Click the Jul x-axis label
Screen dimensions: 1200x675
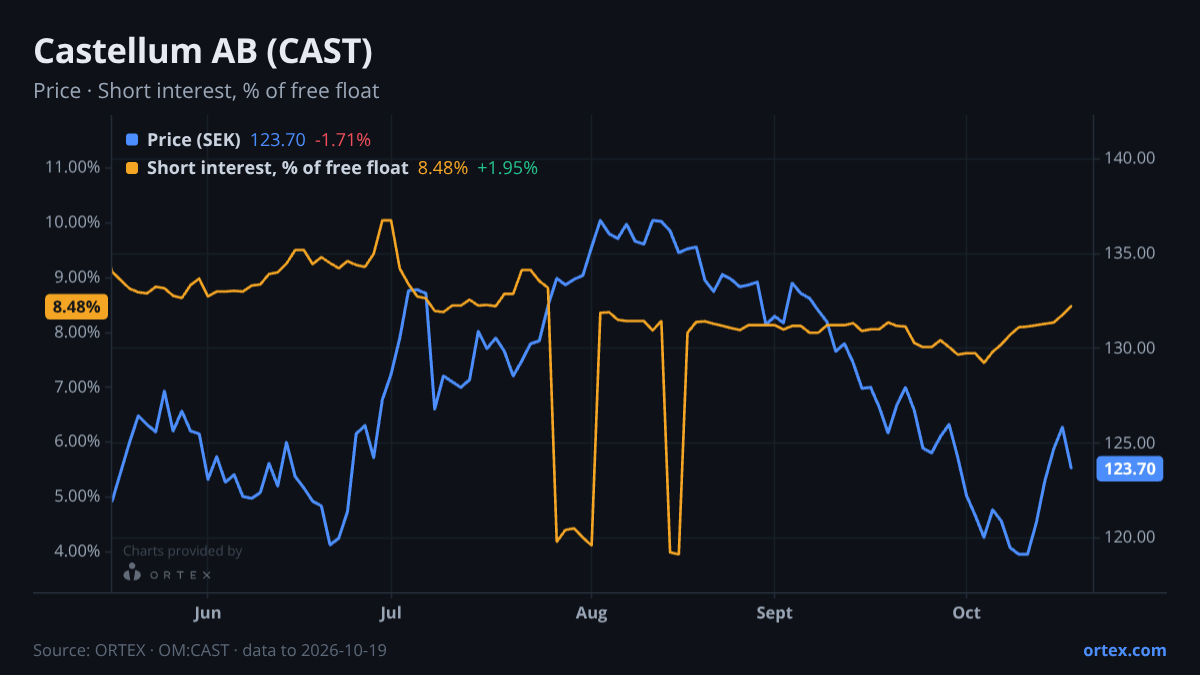click(x=391, y=612)
